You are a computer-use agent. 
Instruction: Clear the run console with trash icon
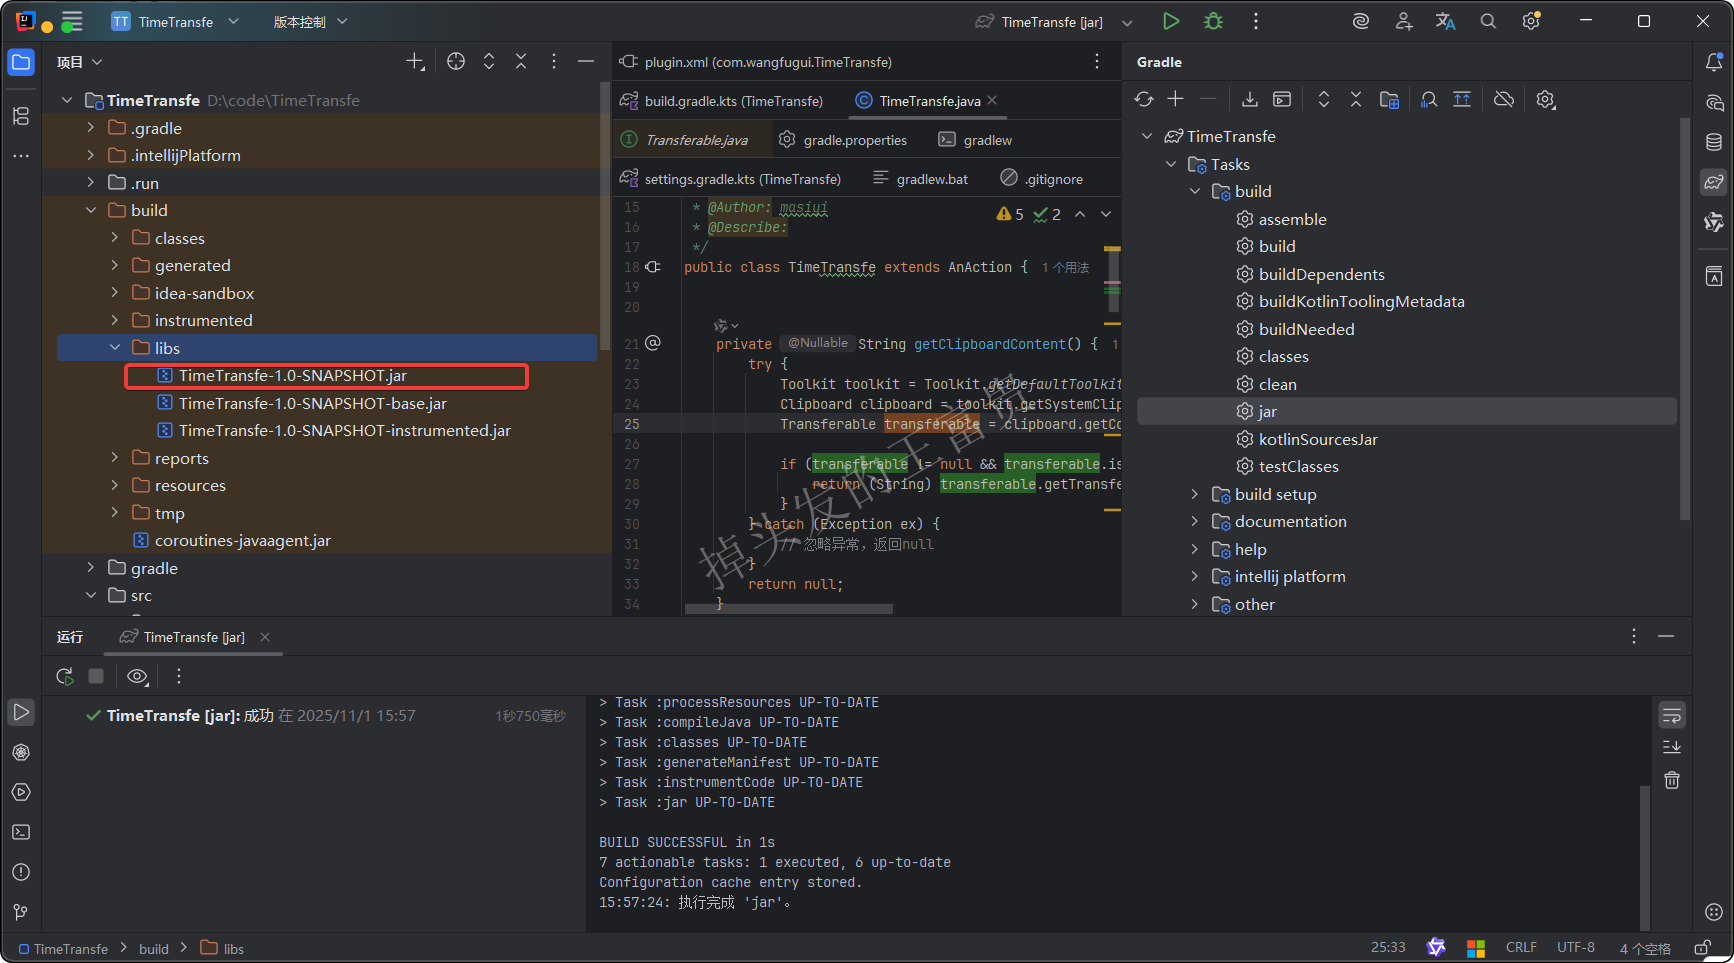pyautogui.click(x=1672, y=780)
